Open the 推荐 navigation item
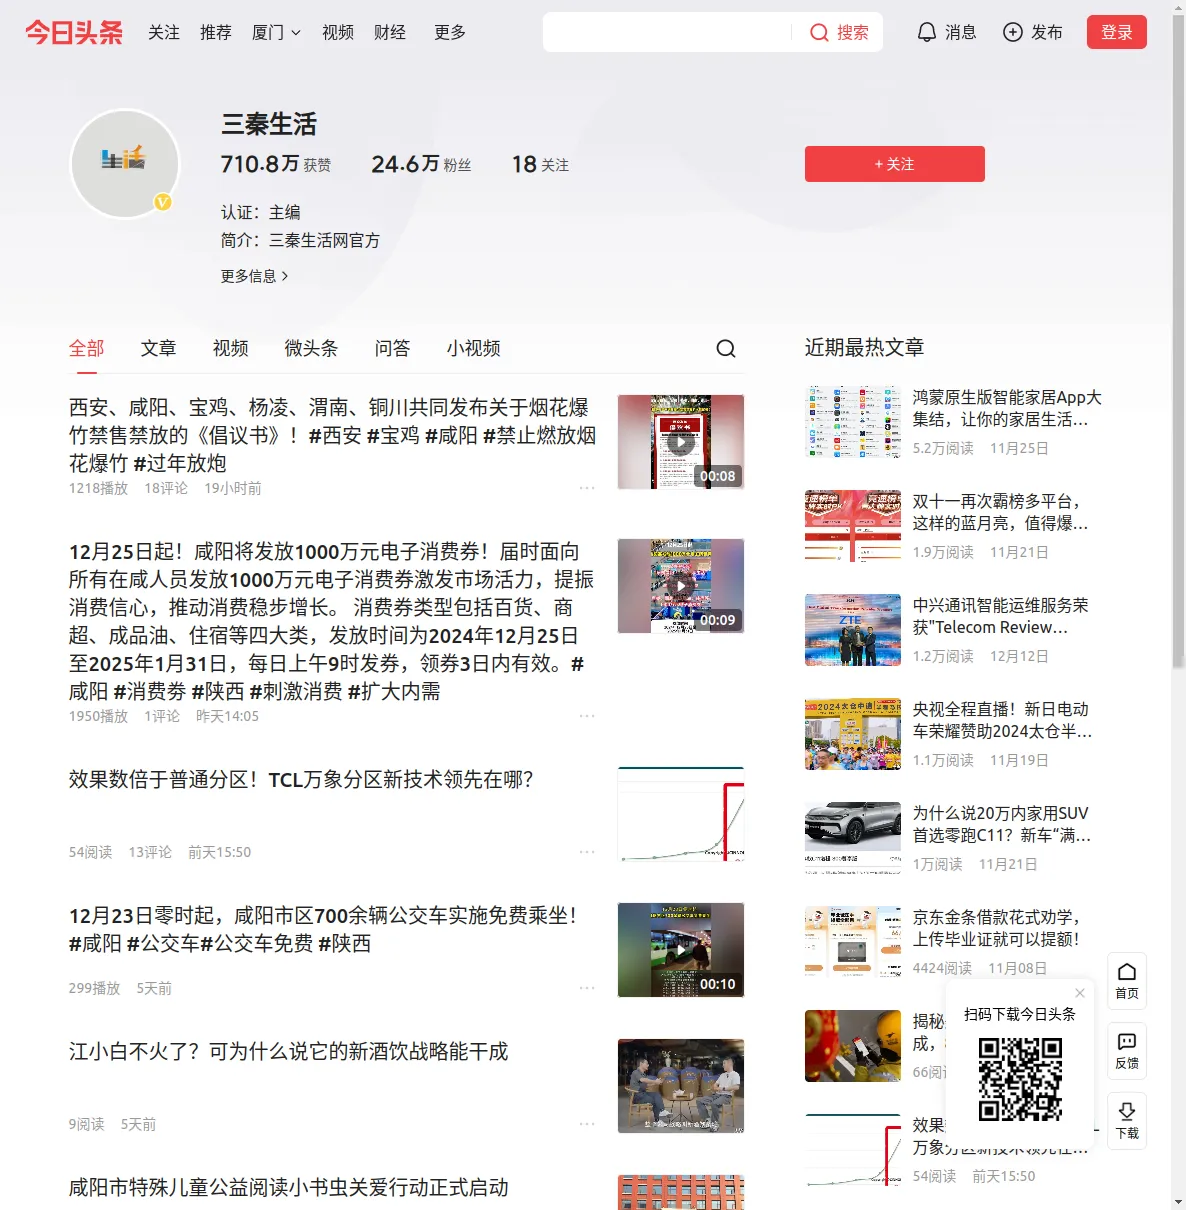 (216, 32)
